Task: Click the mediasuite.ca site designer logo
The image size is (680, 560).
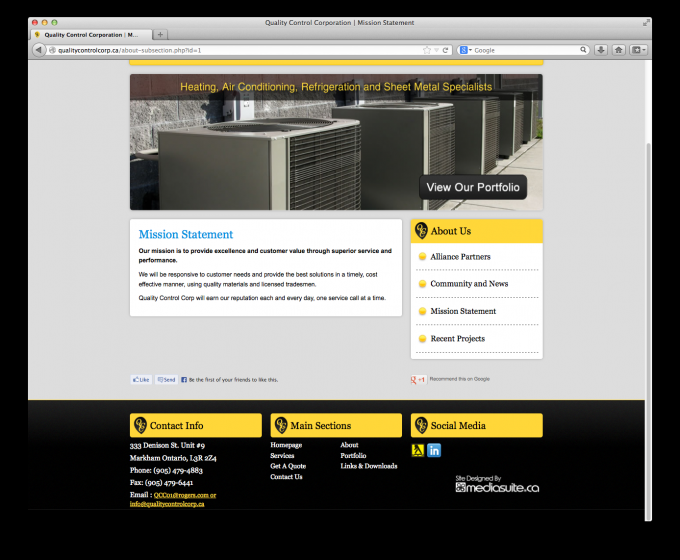Action: point(497,486)
